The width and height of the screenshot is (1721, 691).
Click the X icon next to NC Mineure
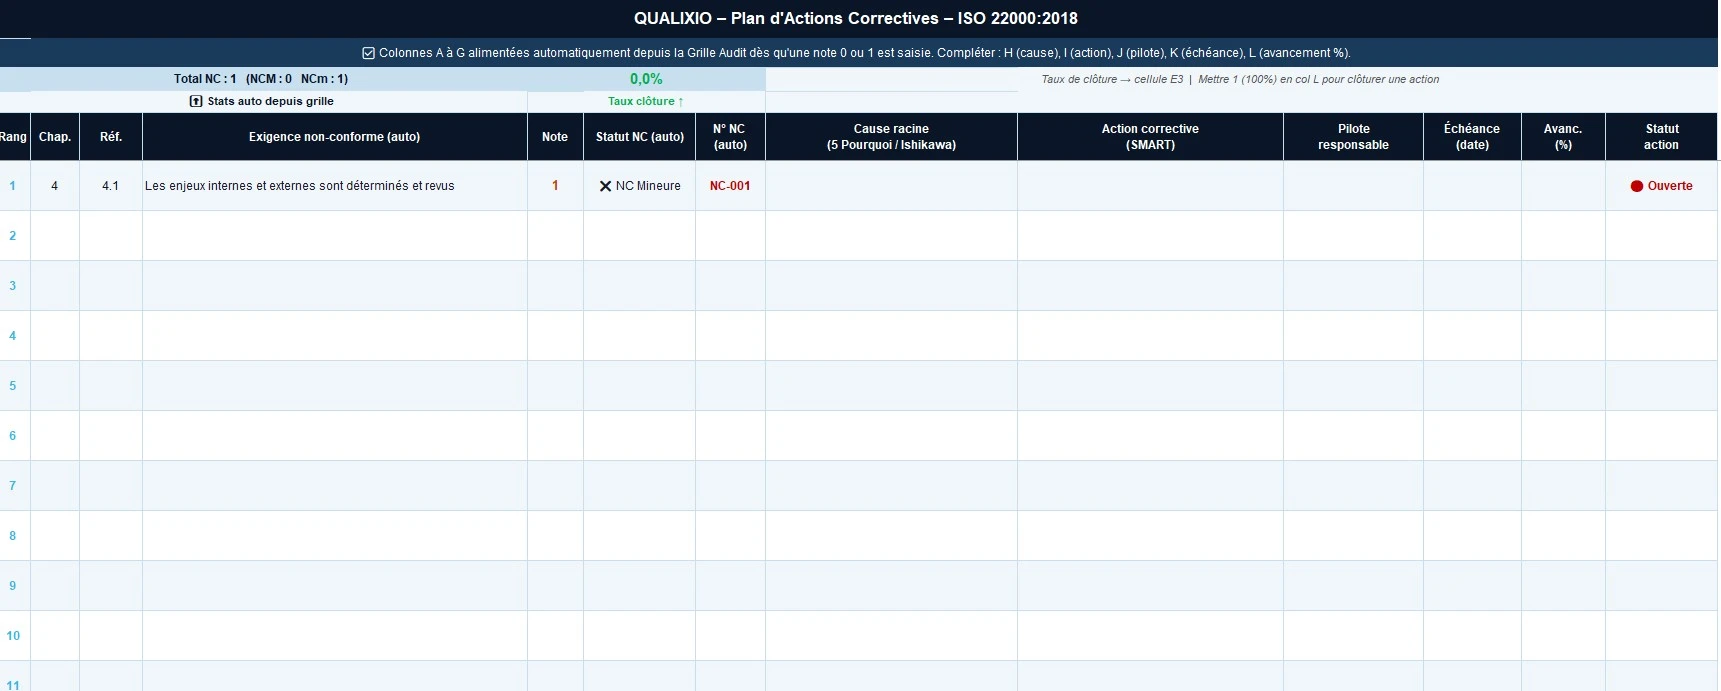tap(605, 186)
